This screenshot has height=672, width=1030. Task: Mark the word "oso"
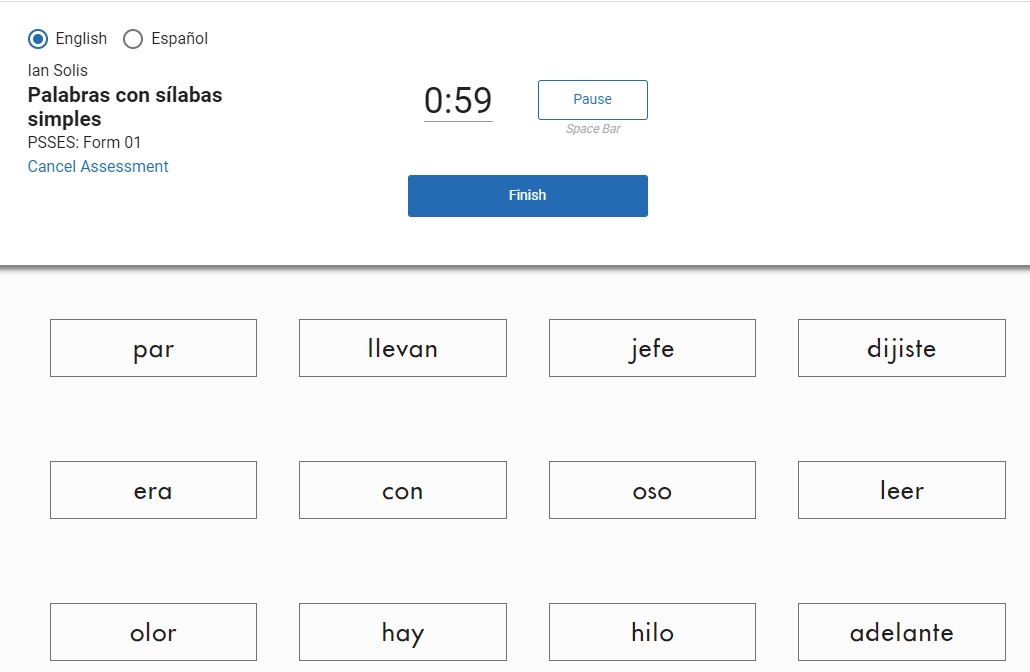pyautogui.click(x=652, y=490)
